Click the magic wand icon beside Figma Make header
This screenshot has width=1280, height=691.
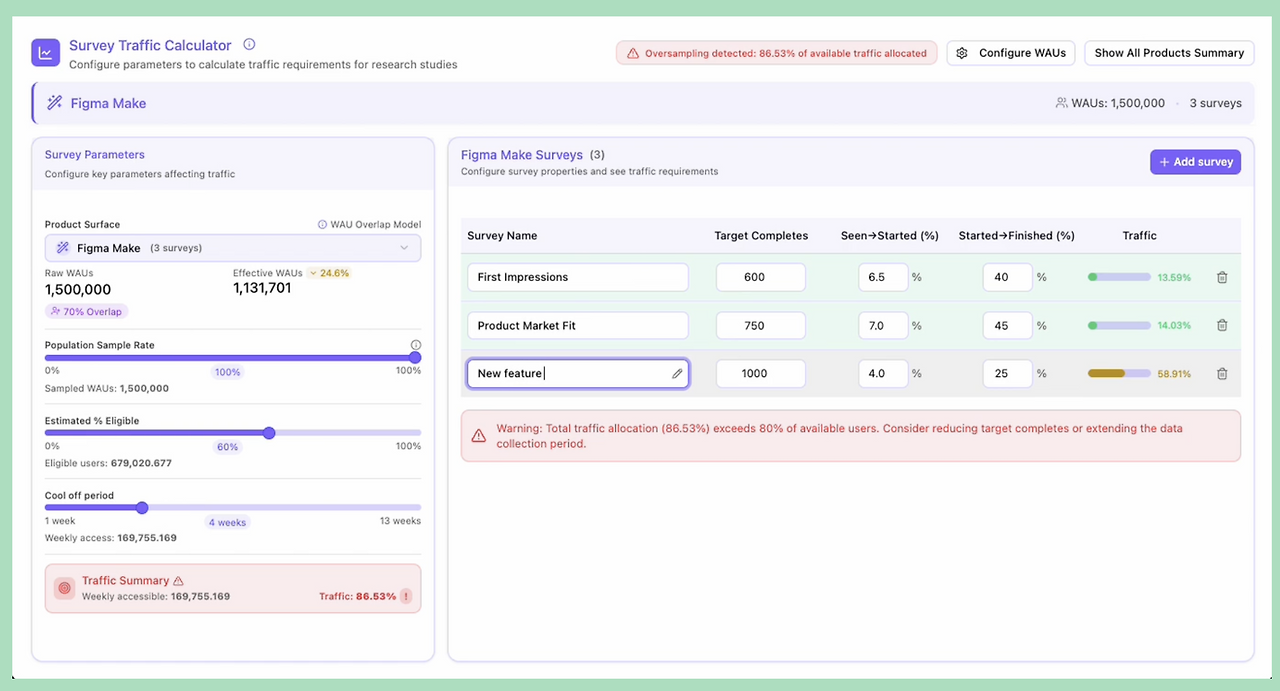coord(55,103)
